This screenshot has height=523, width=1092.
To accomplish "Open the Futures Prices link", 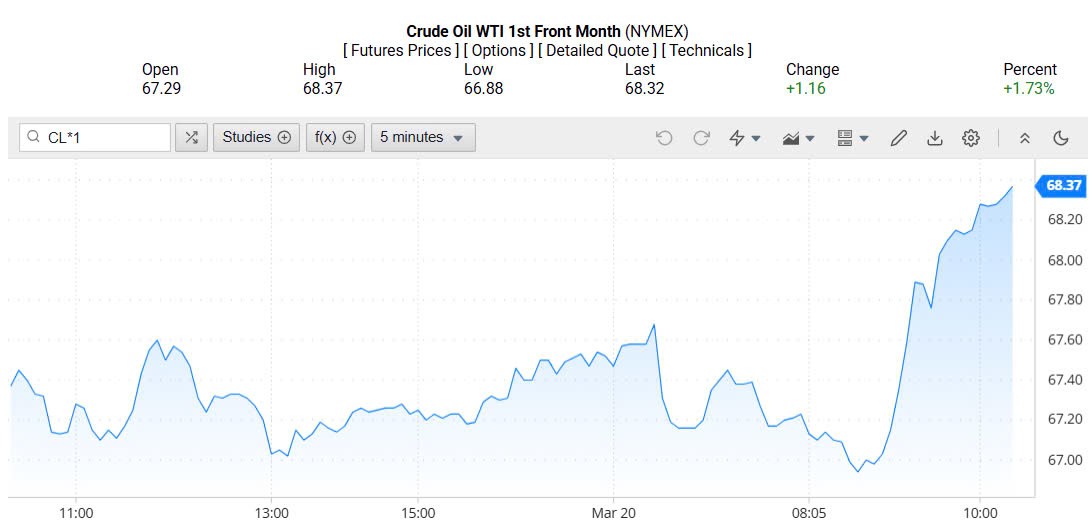I will [400, 50].
